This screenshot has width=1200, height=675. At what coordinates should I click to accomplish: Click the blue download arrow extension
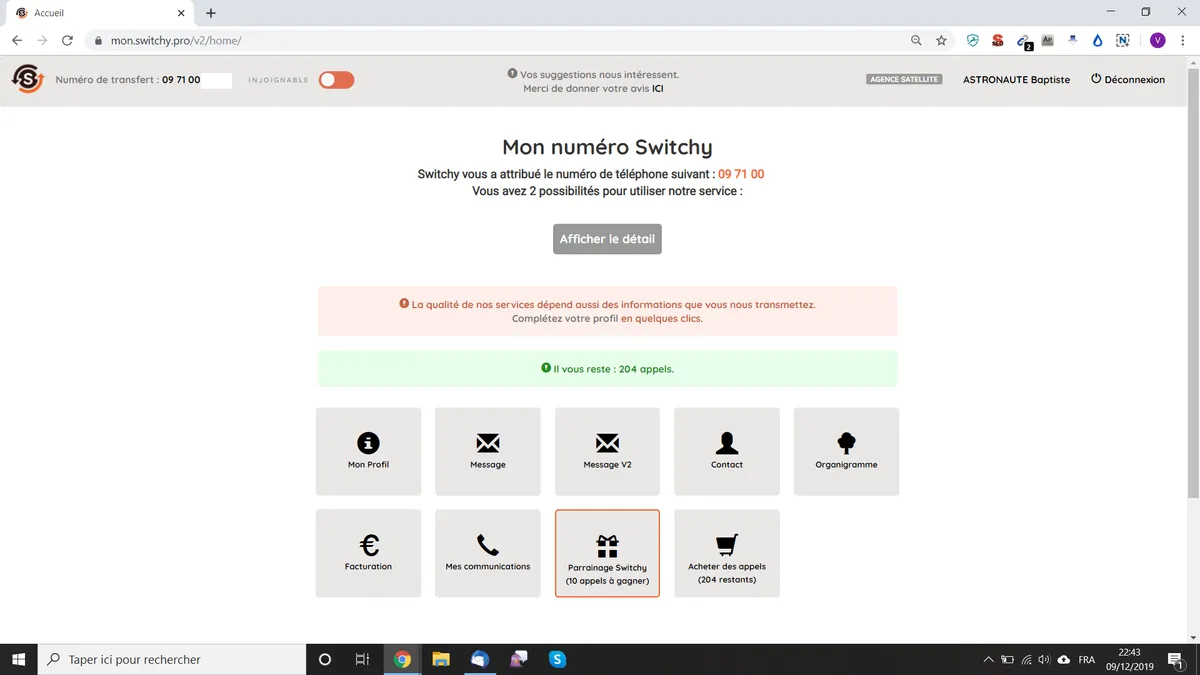[x=1072, y=41]
